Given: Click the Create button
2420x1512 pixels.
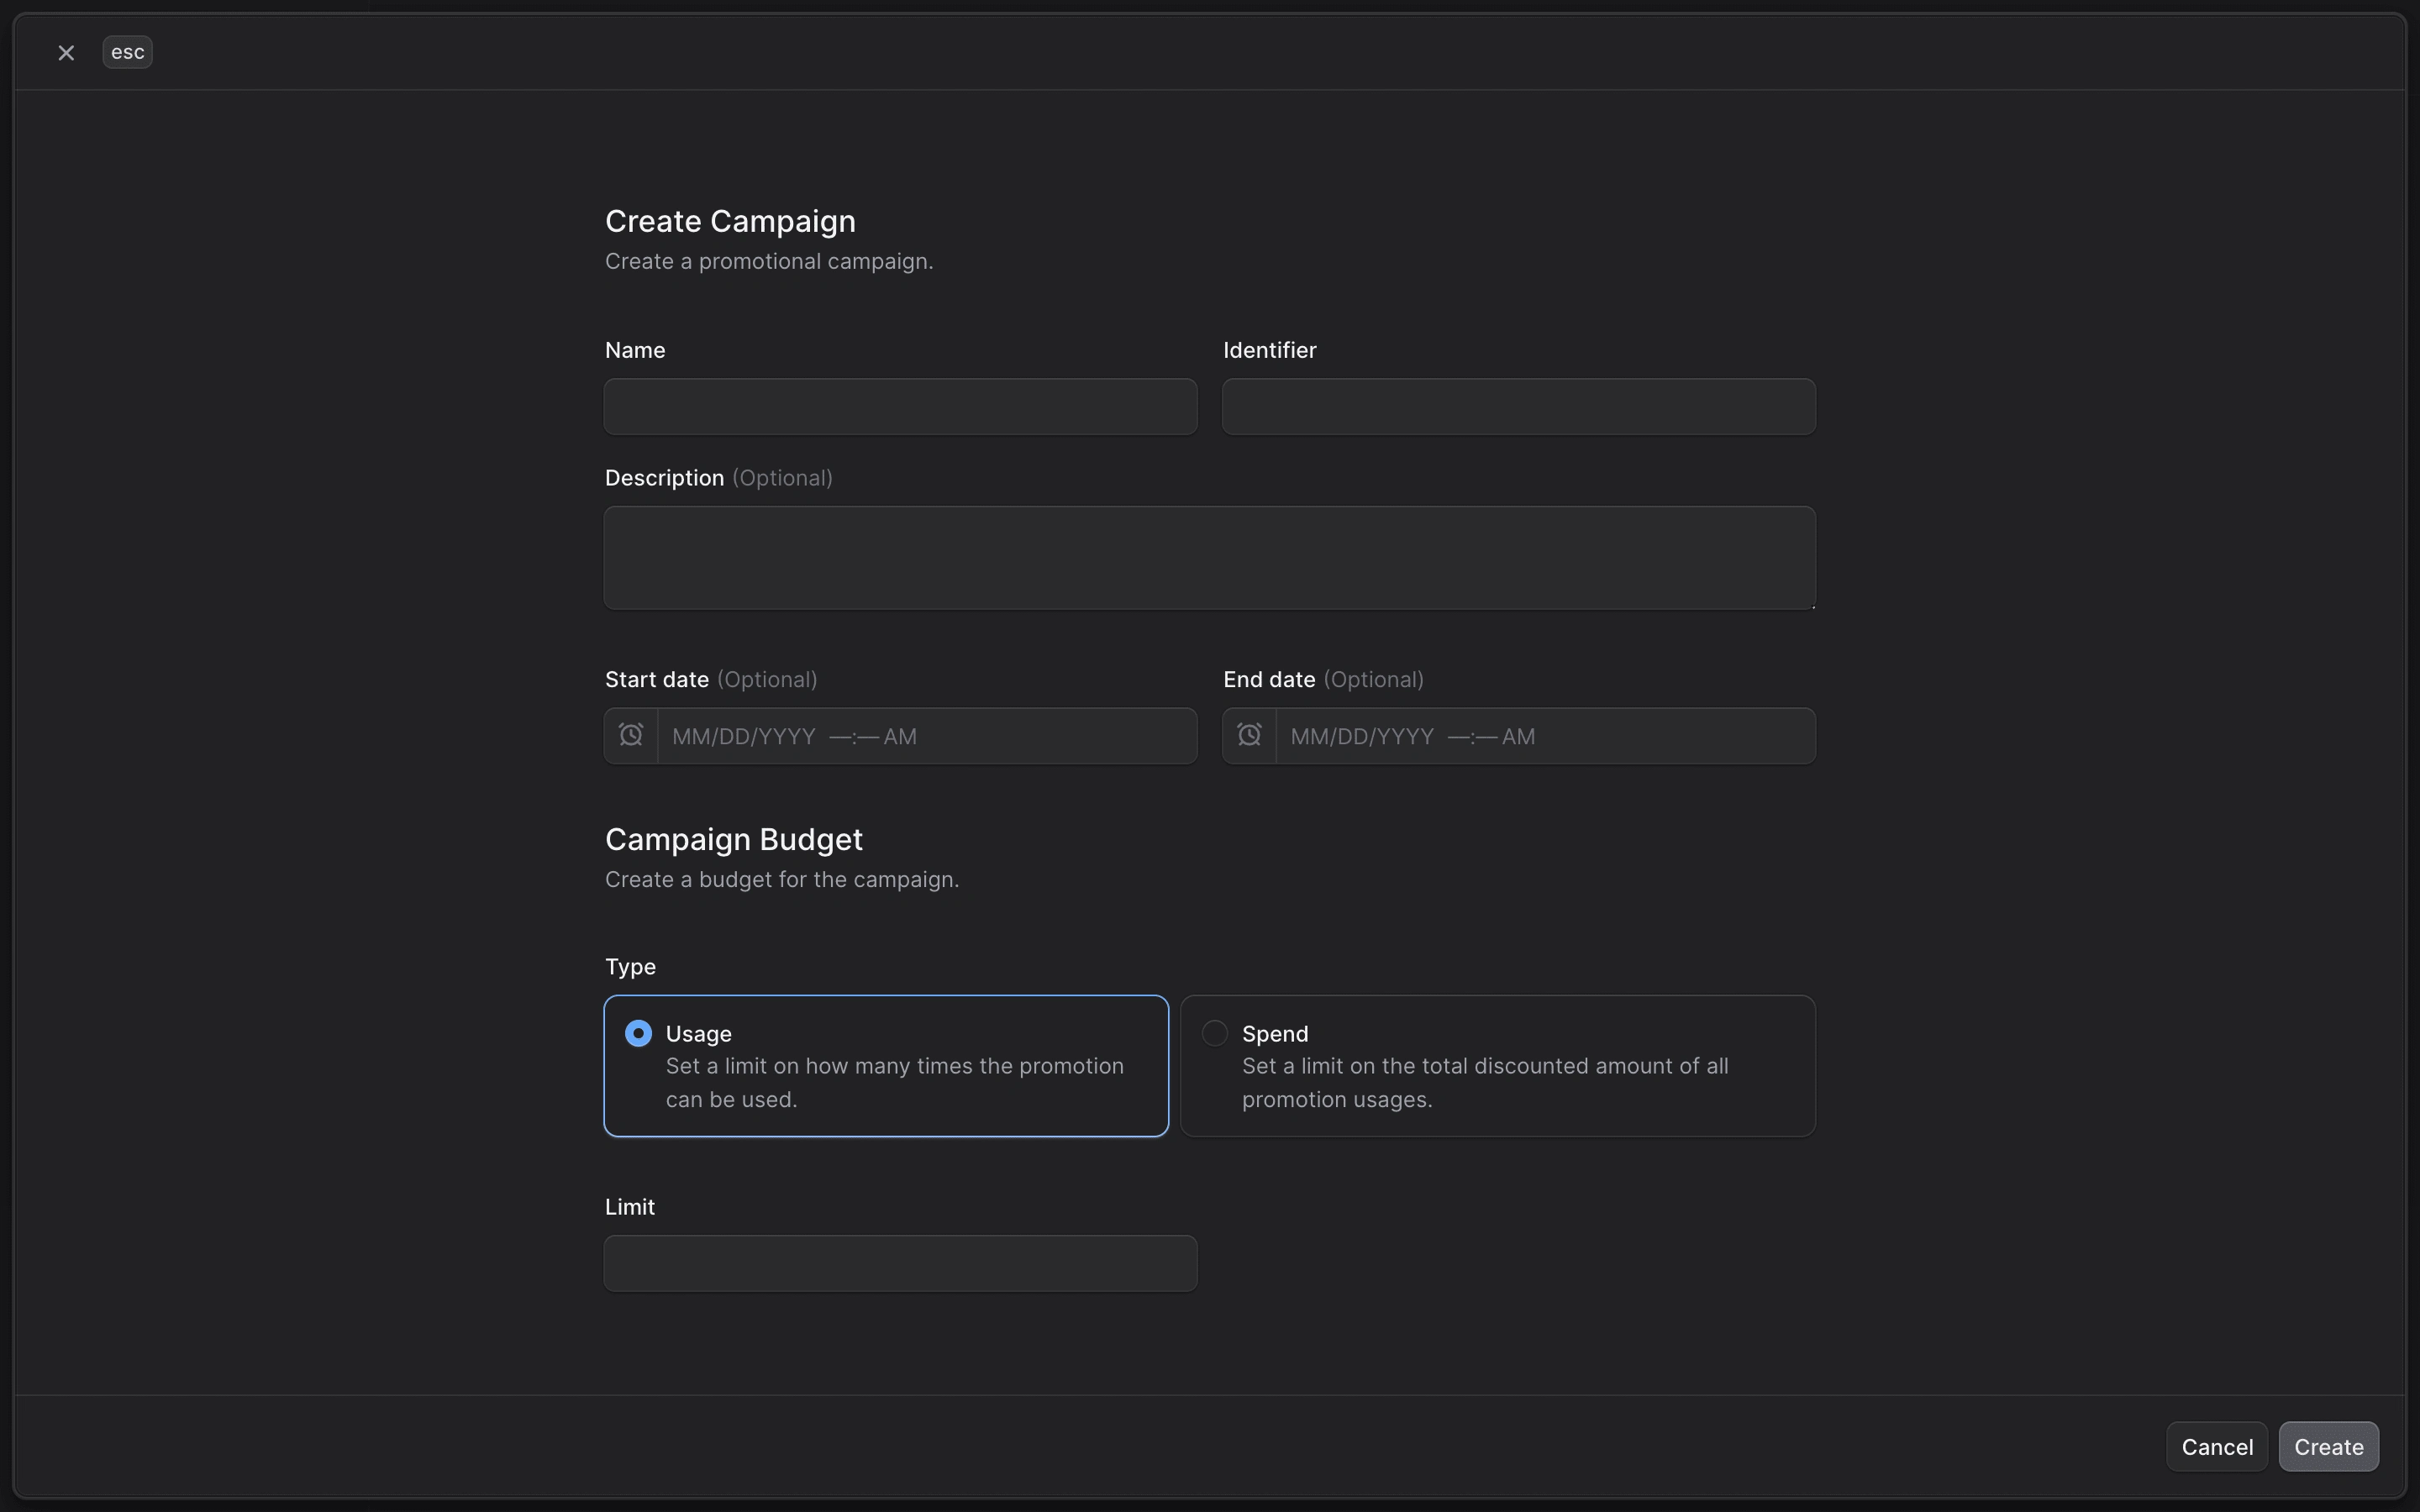Looking at the screenshot, I should click(2328, 1446).
